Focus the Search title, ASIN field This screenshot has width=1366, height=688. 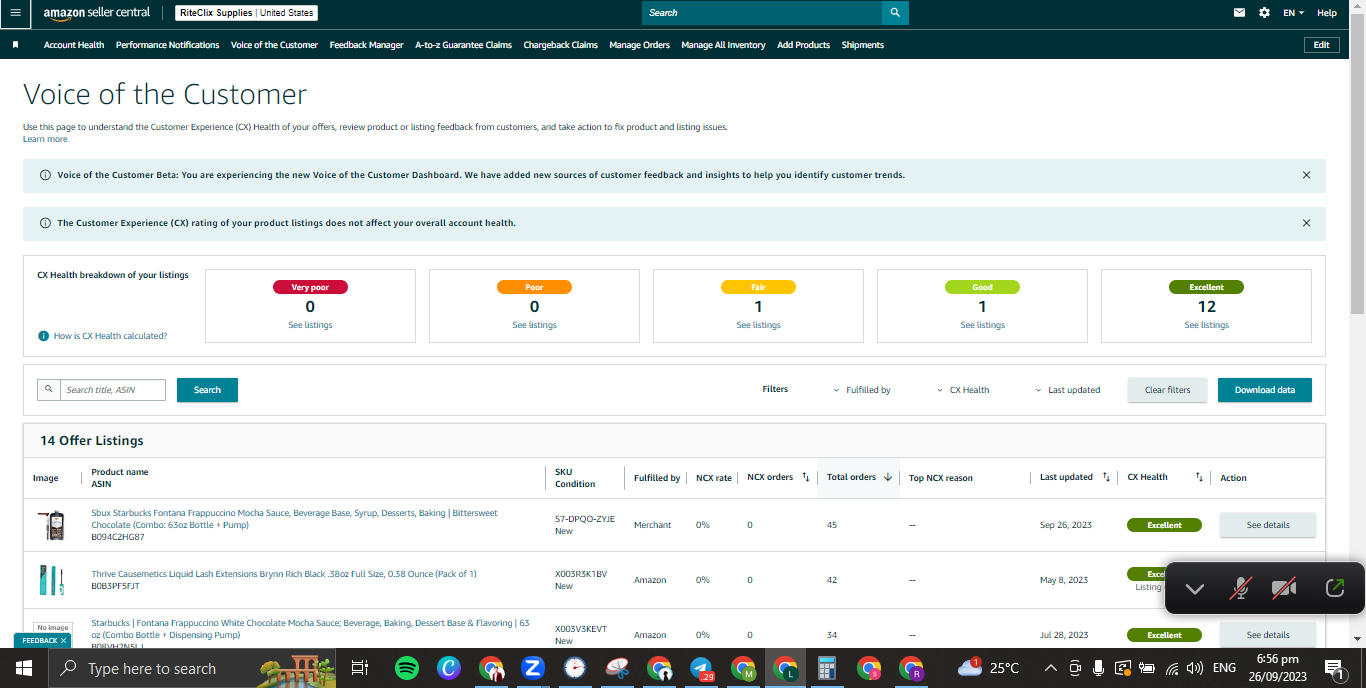113,390
